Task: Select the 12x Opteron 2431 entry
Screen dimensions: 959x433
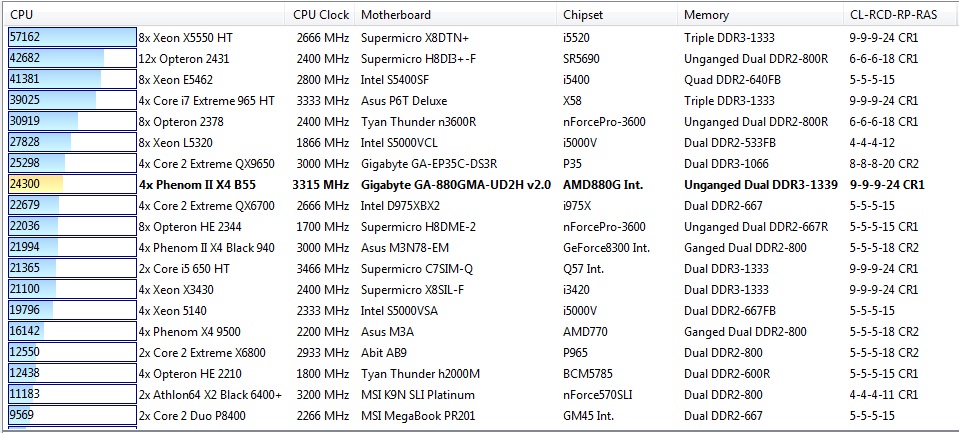Action: pyautogui.click(x=191, y=58)
